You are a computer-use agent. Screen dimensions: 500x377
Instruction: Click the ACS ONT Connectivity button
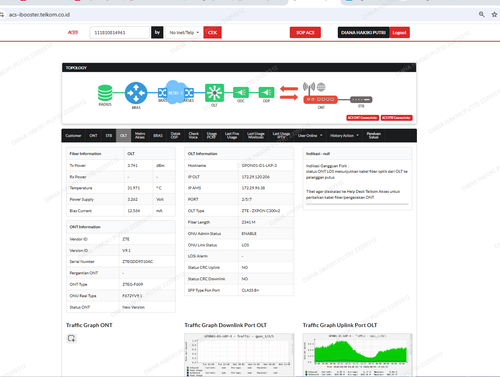(x=363, y=118)
